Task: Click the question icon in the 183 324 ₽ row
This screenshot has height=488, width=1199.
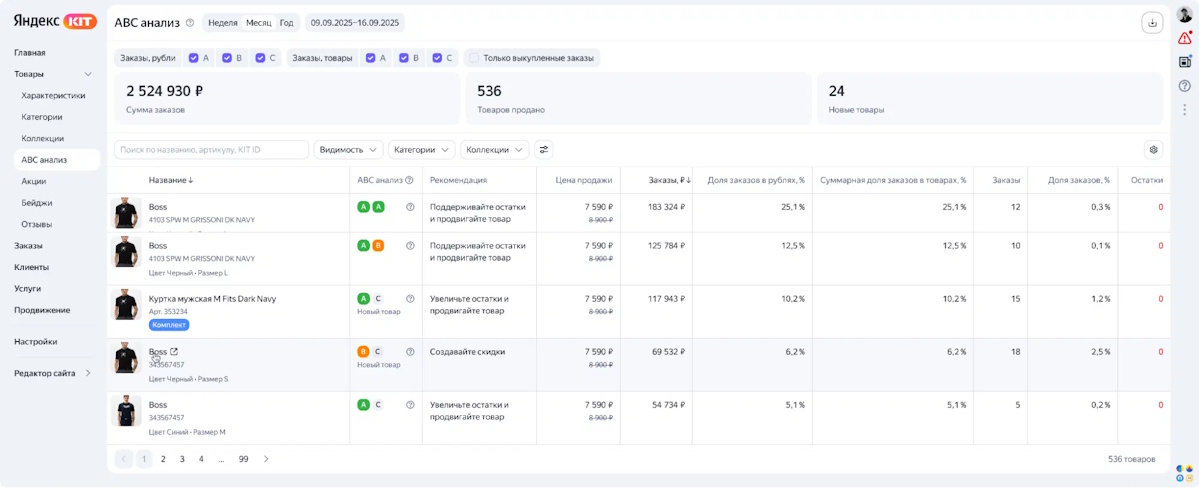Action: (410, 207)
